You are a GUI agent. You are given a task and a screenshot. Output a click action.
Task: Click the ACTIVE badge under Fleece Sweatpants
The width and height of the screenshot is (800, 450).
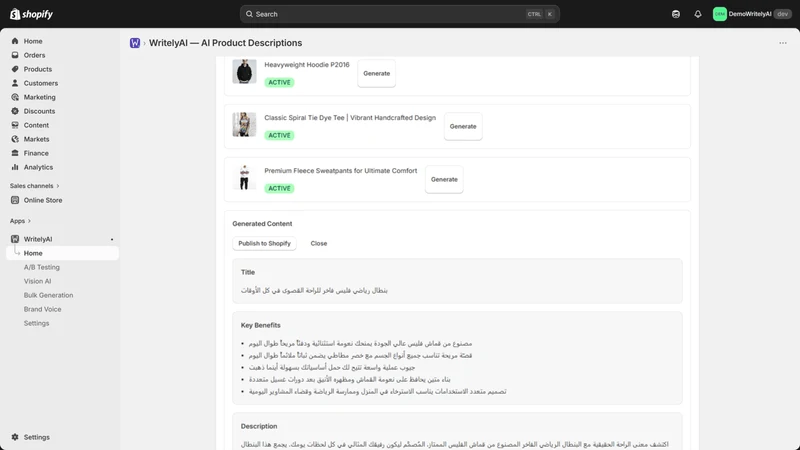pos(279,188)
